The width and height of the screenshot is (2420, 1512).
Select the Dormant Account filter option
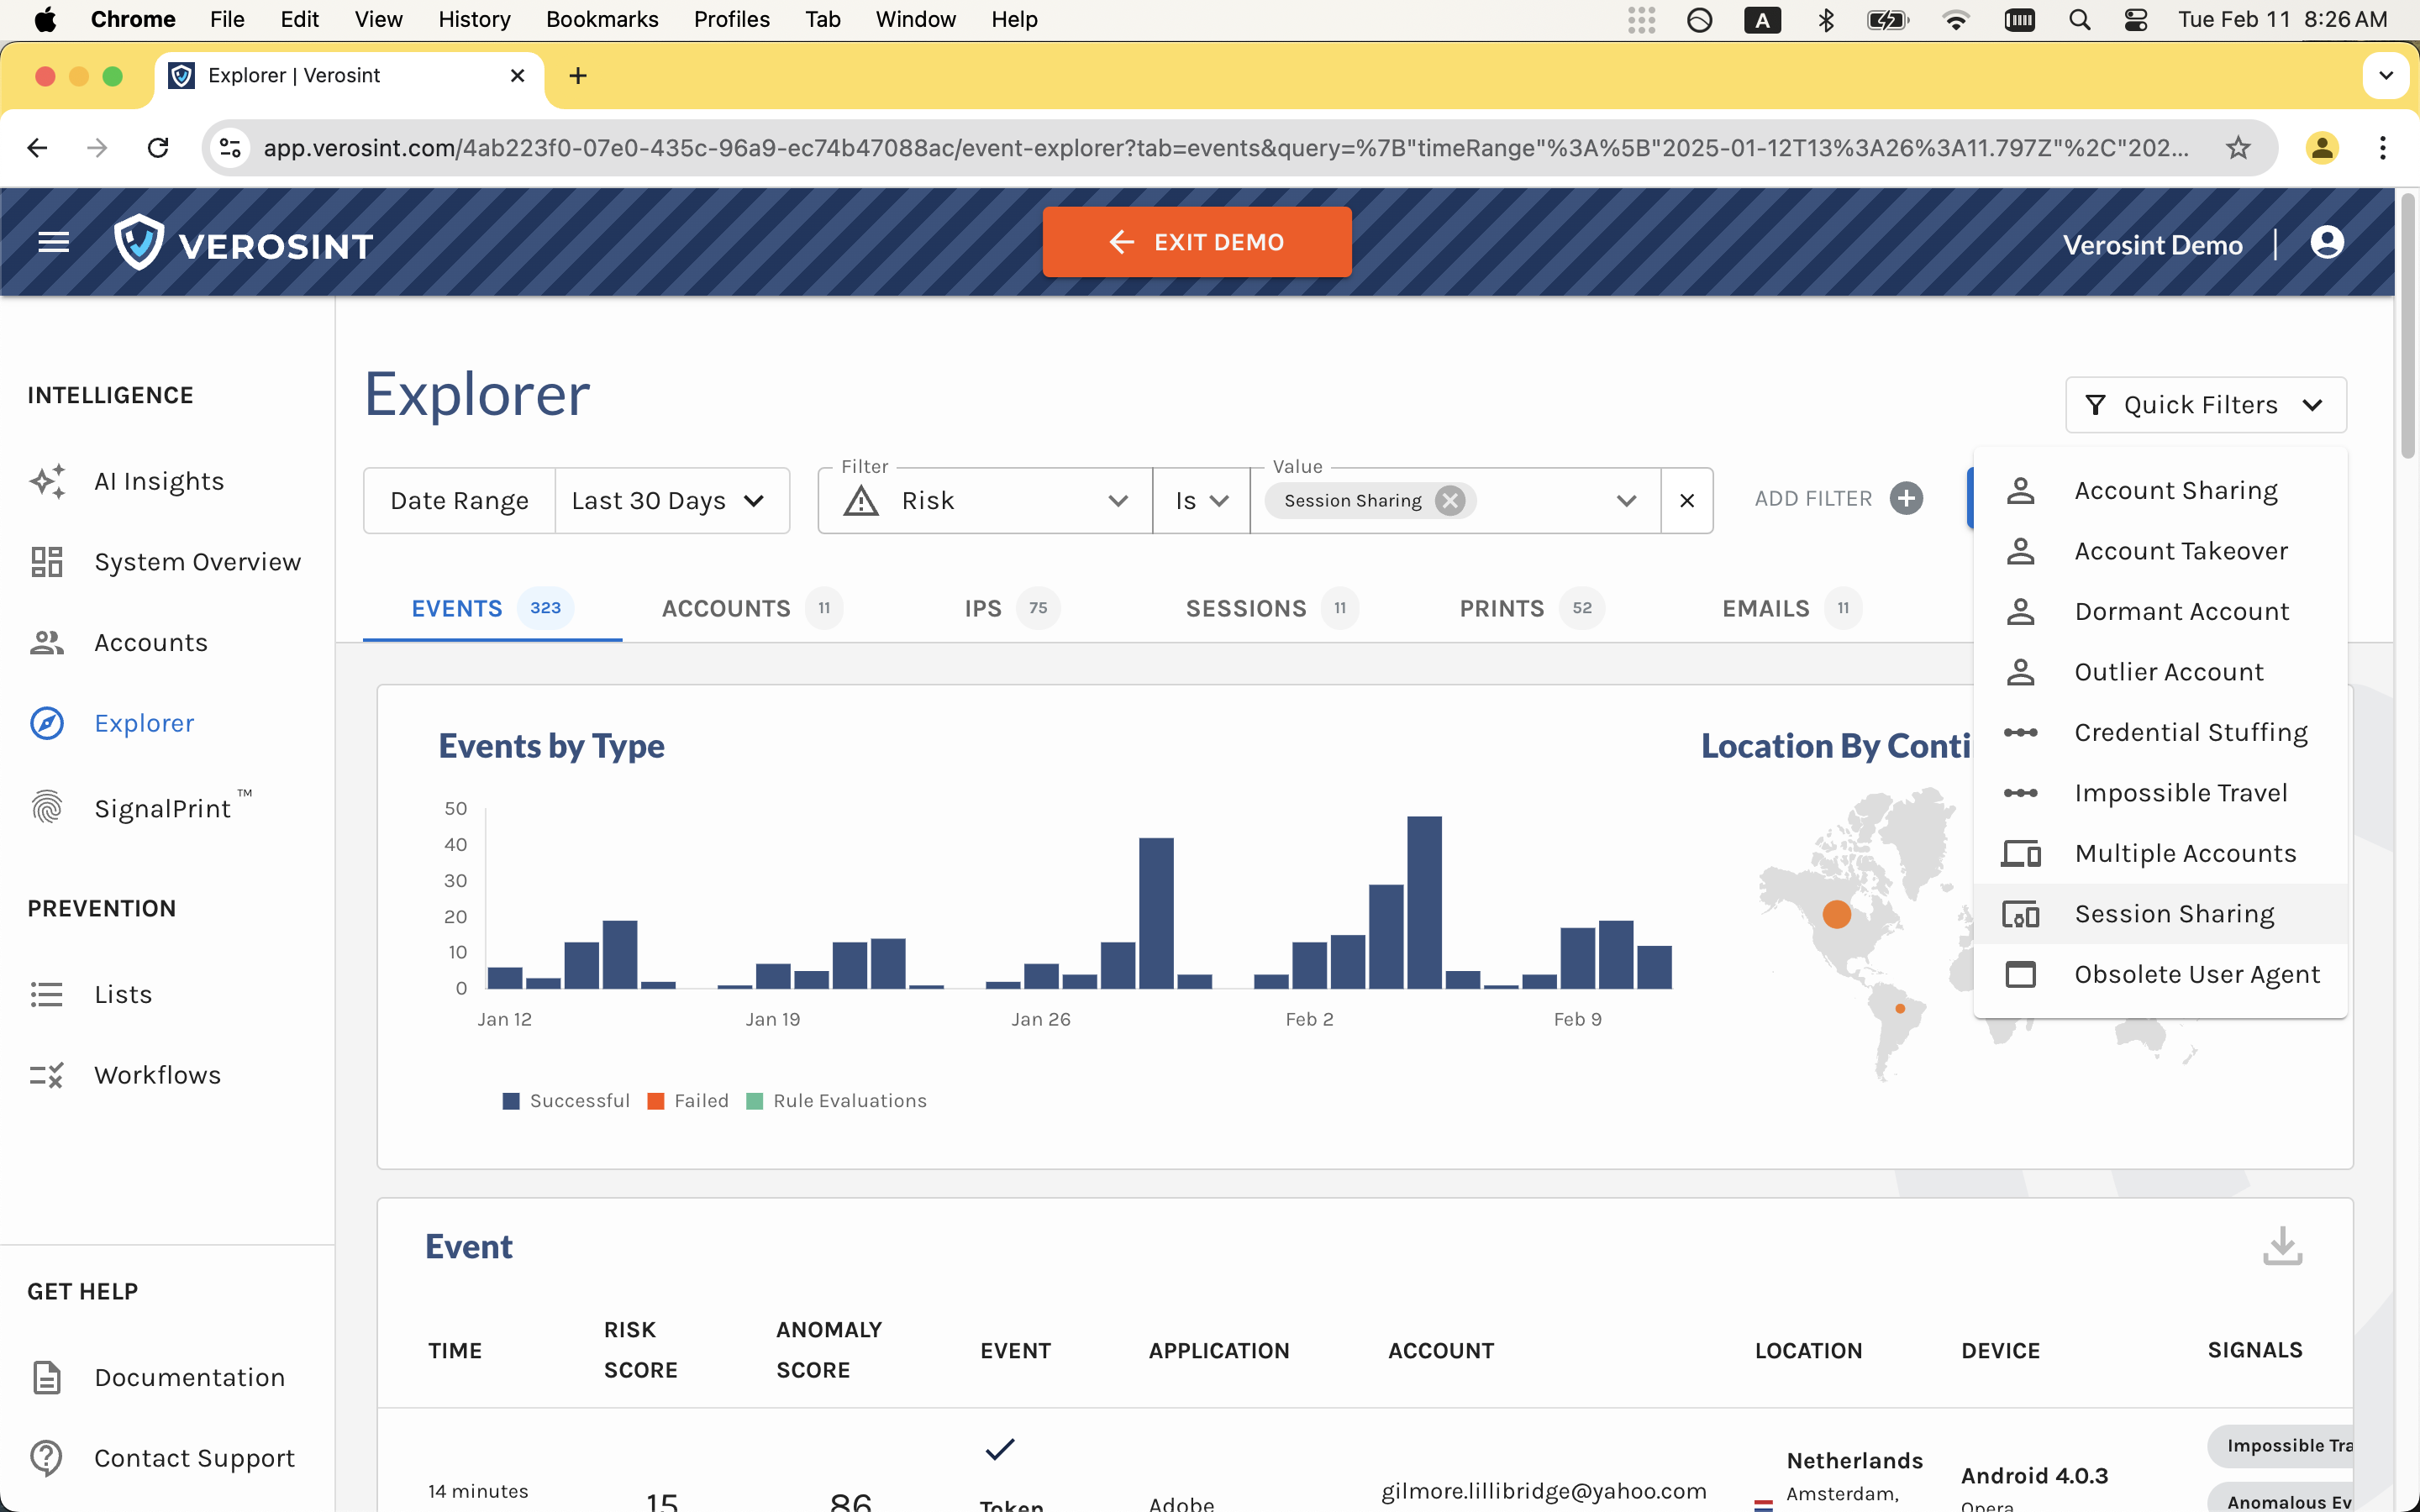(2181, 610)
